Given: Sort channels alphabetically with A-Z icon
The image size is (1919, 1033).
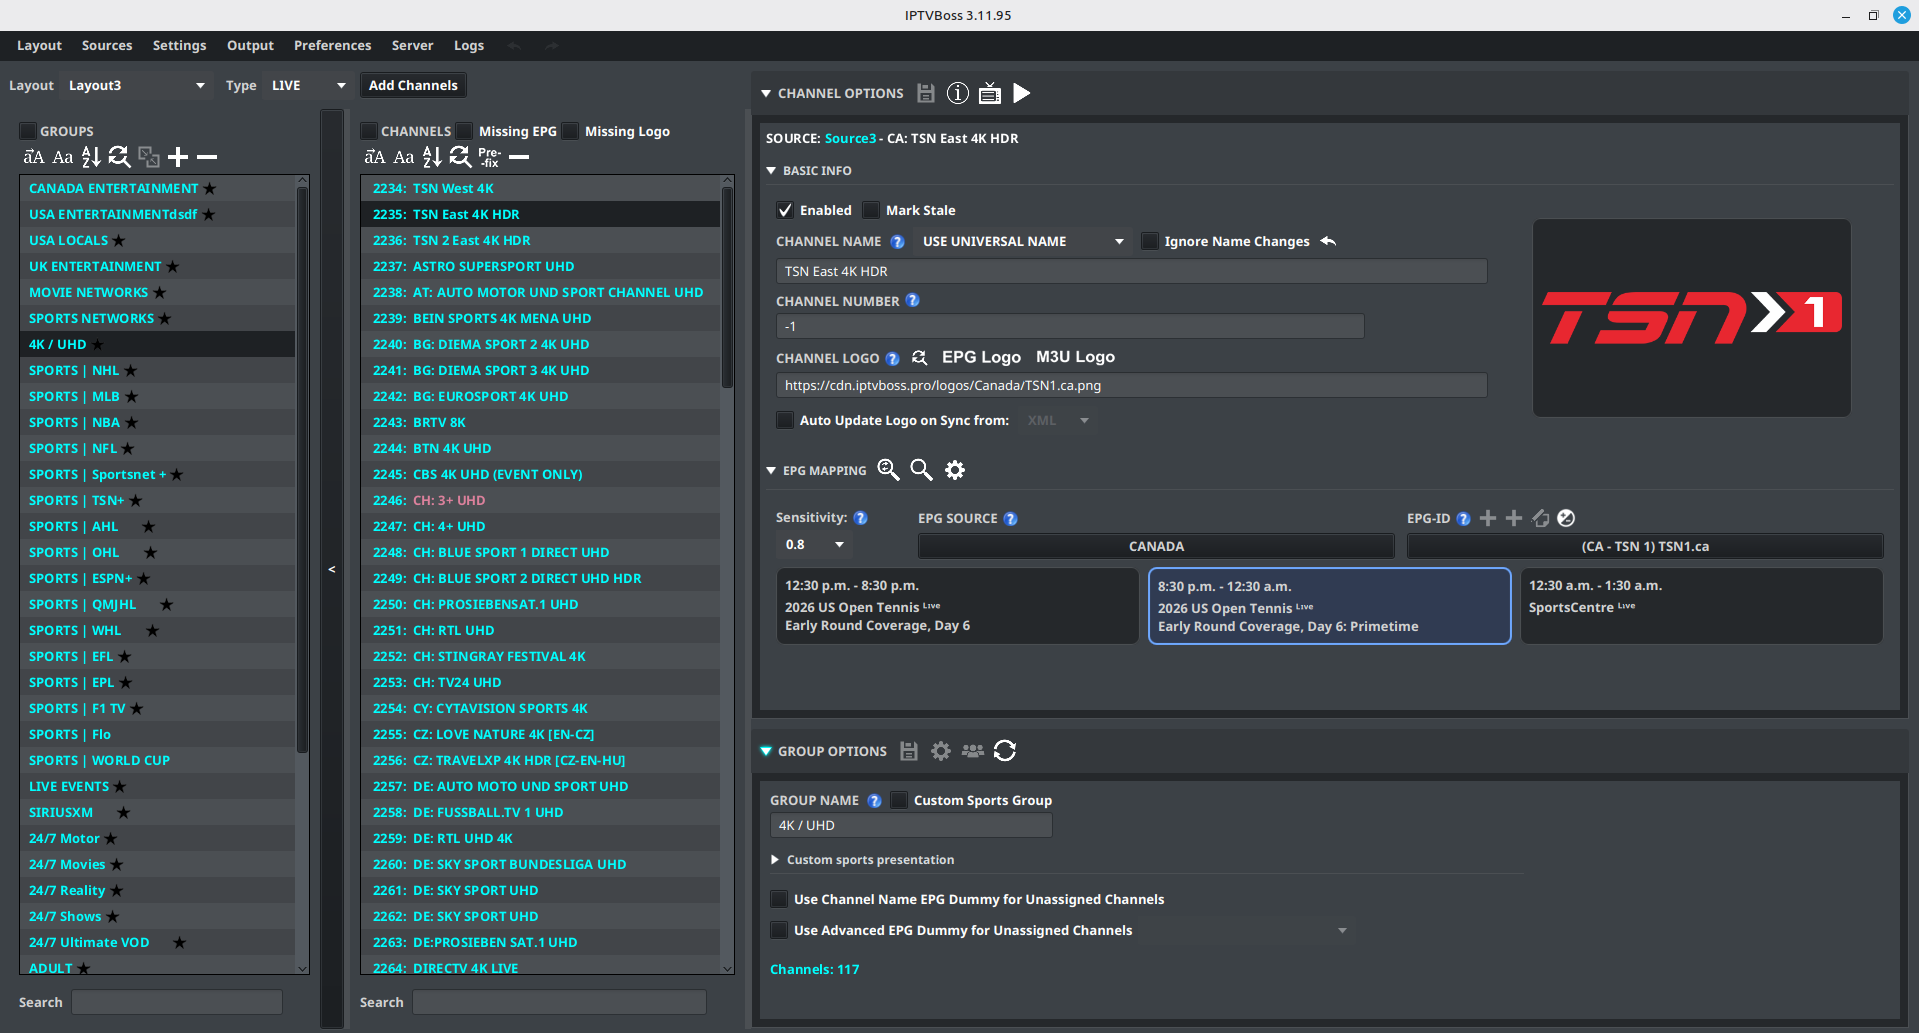Looking at the screenshot, I should [x=432, y=157].
